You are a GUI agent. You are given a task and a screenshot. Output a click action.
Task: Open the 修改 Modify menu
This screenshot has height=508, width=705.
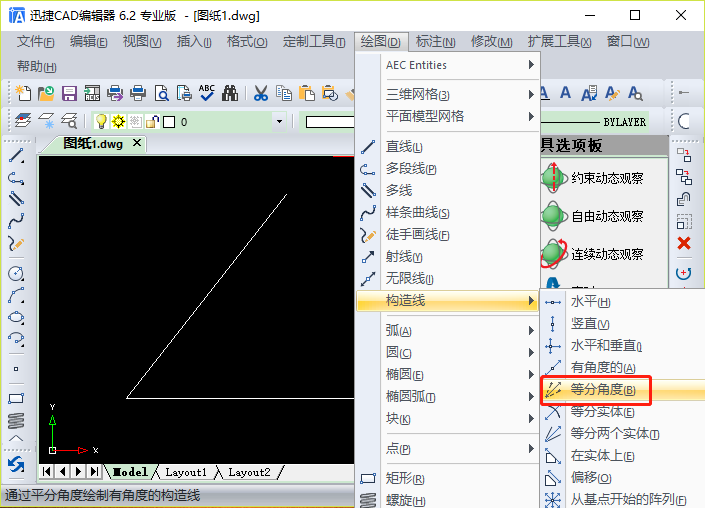(491, 42)
